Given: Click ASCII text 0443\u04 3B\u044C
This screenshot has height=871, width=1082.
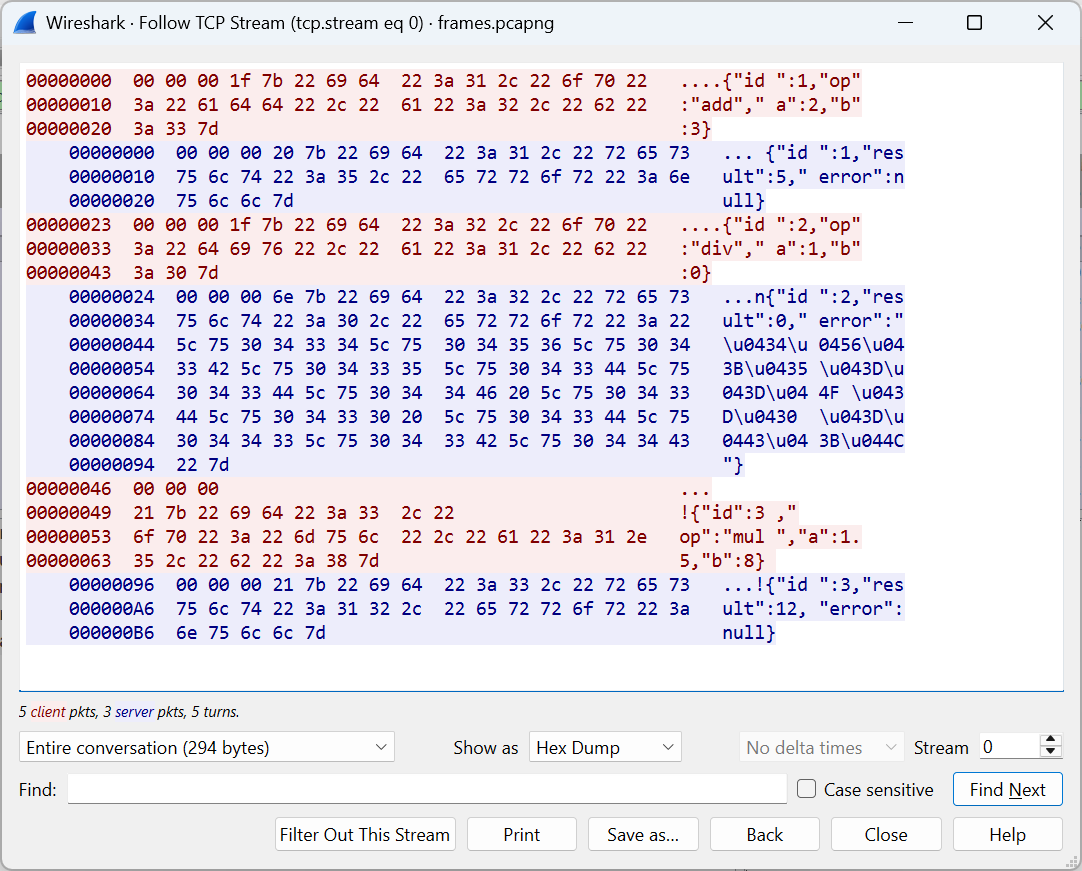Looking at the screenshot, I should coord(813,440).
